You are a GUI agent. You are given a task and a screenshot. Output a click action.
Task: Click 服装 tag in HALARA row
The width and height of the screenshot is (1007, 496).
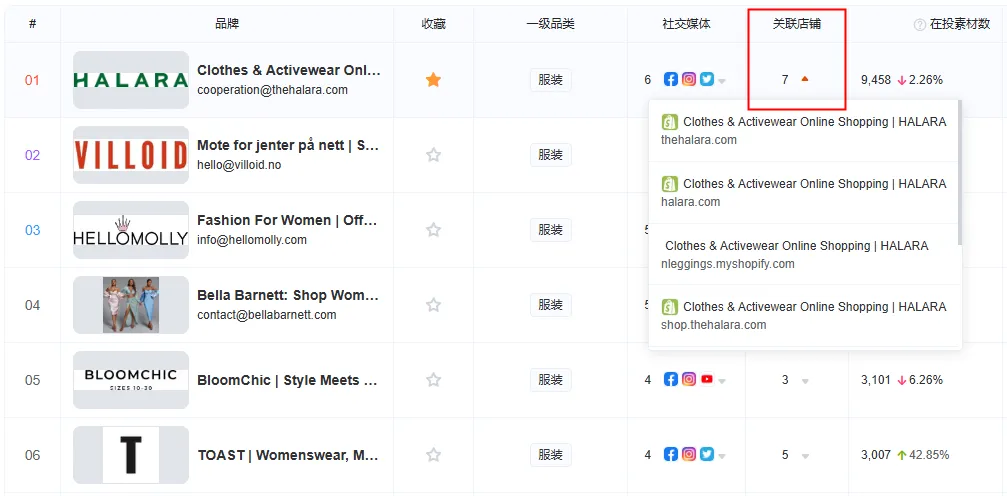(x=550, y=80)
